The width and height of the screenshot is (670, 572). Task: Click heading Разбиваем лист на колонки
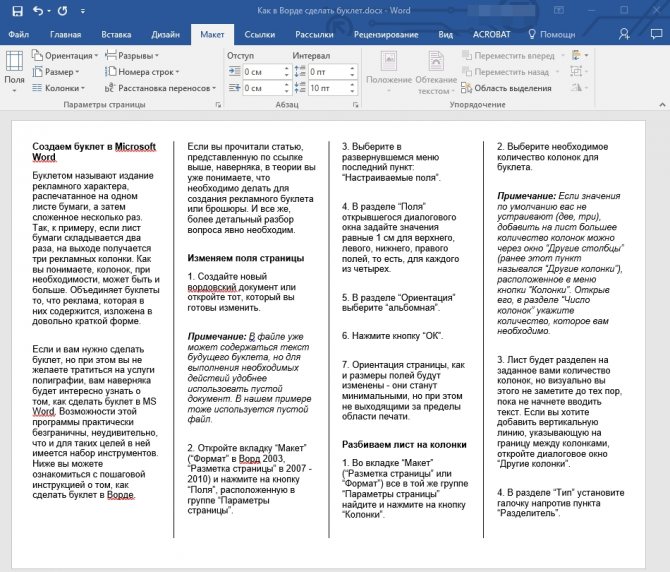point(404,445)
